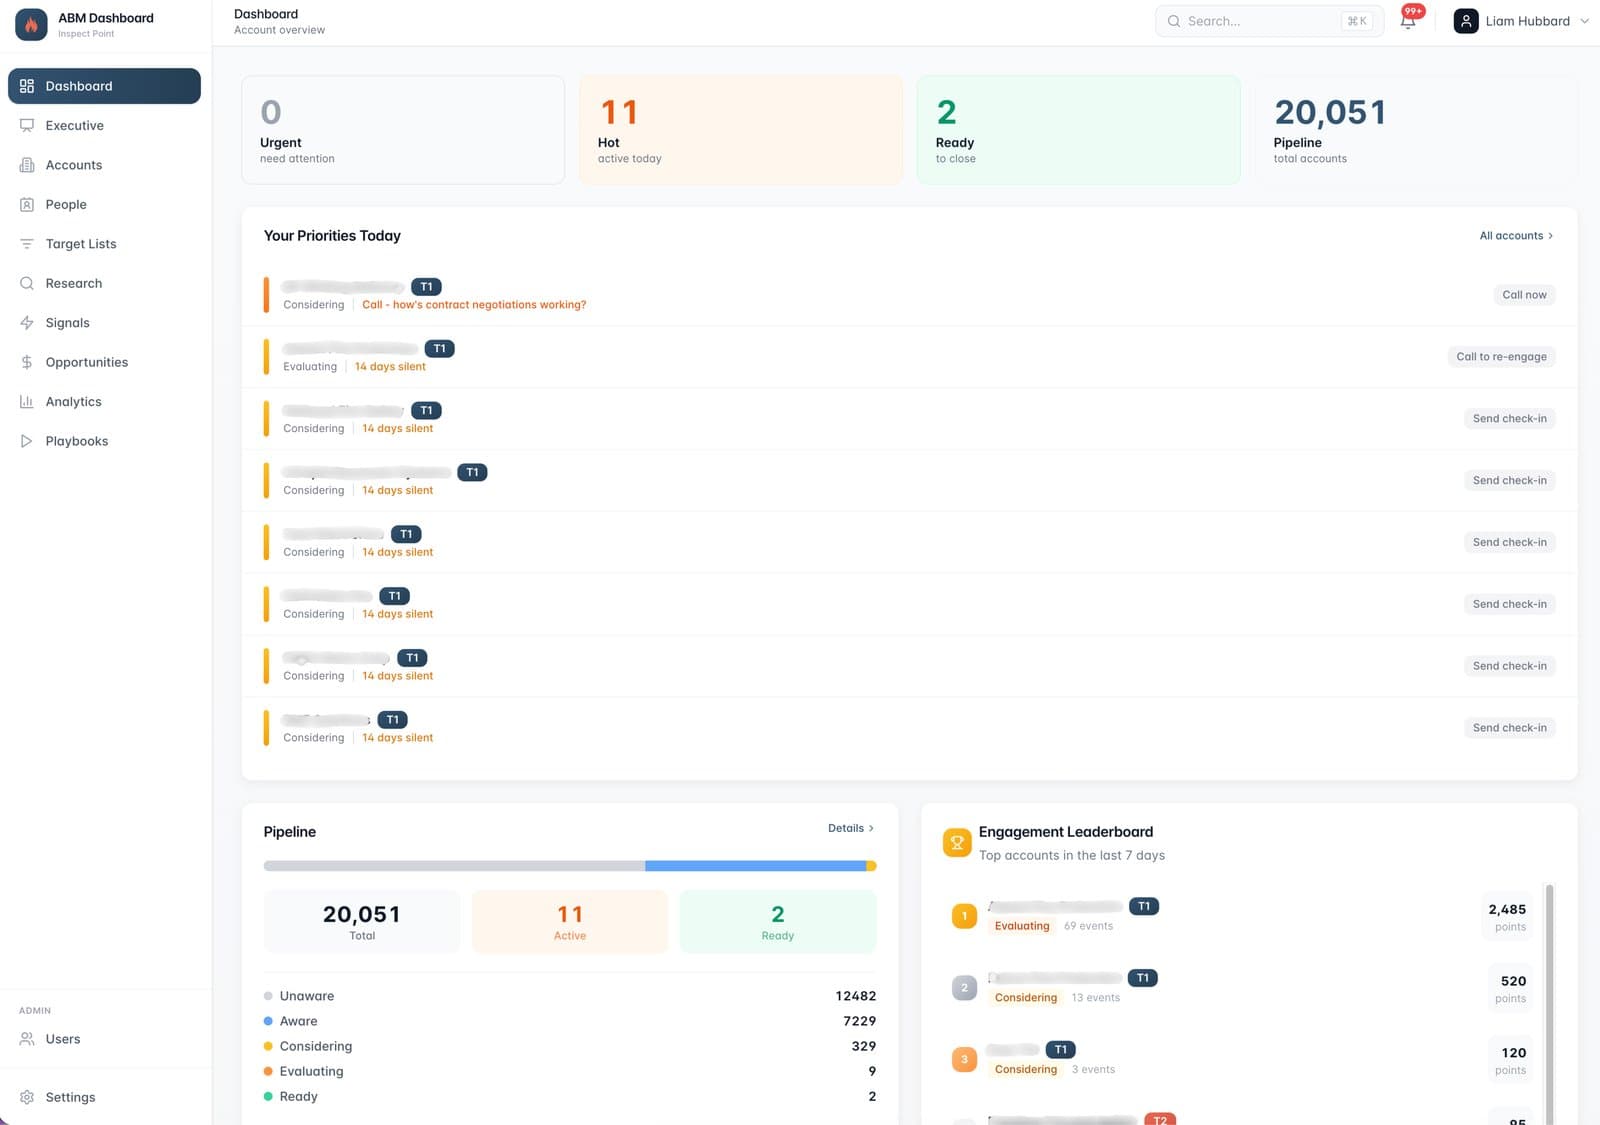Click the 2 Ready tile in Pipeline
Screen dimensions: 1600x1125
coord(778,922)
